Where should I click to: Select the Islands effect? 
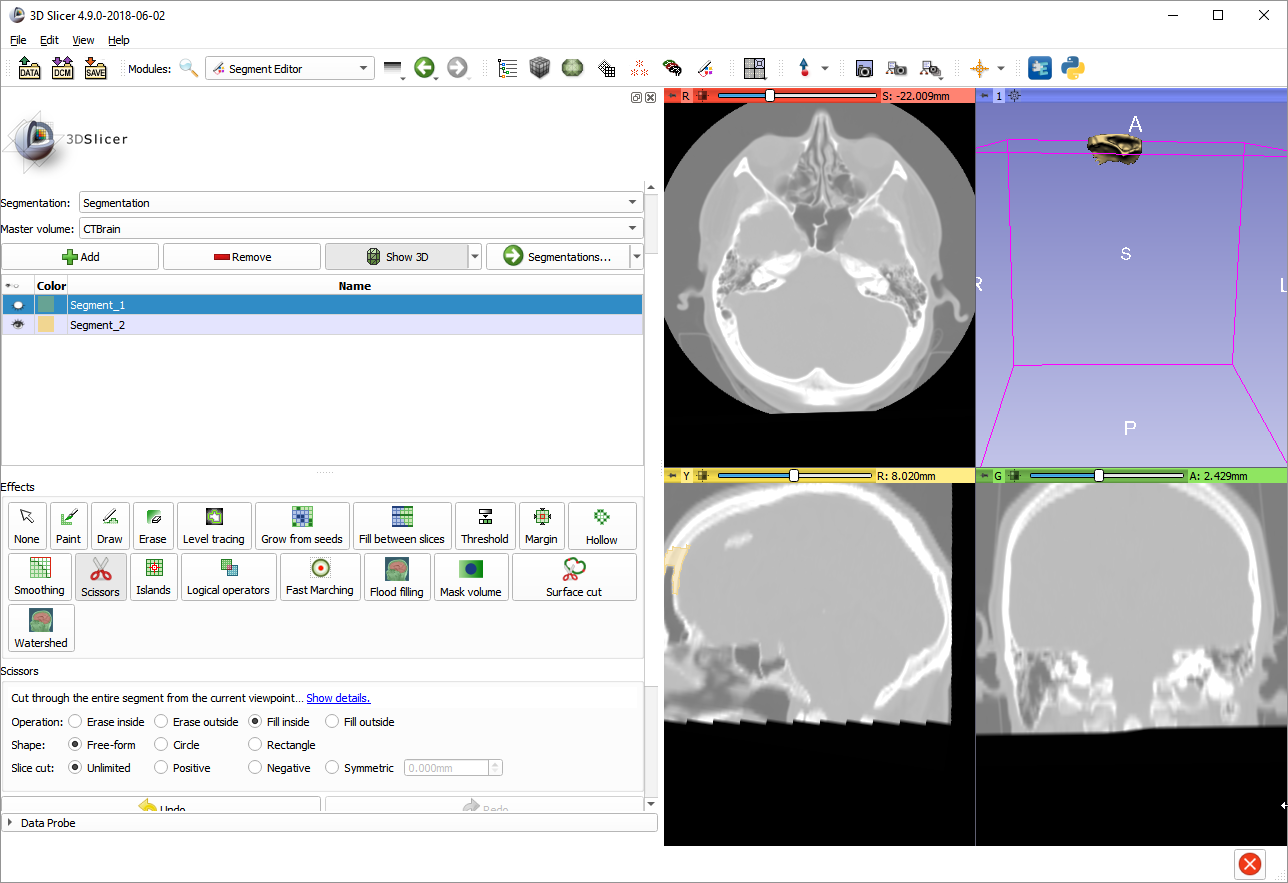pos(154,577)
